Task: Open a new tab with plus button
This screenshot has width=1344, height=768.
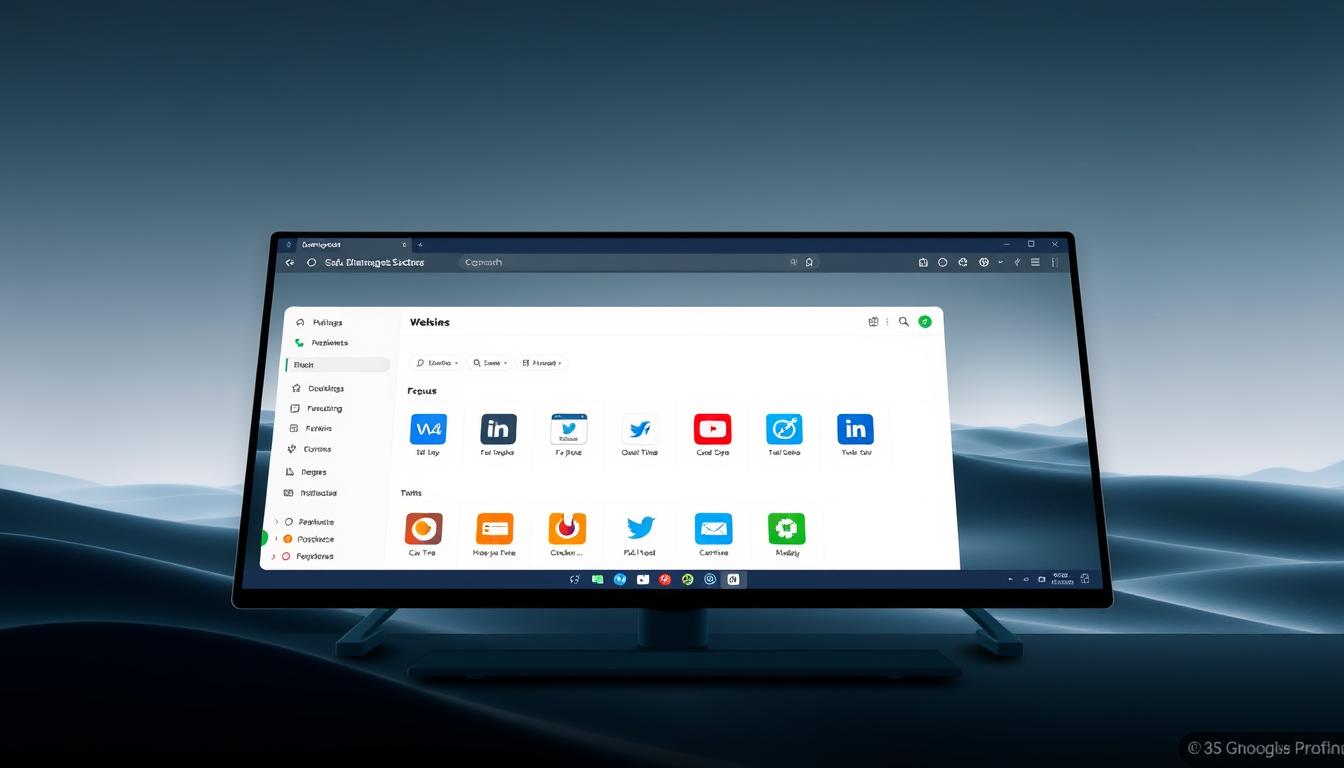Action: point(420,244)
